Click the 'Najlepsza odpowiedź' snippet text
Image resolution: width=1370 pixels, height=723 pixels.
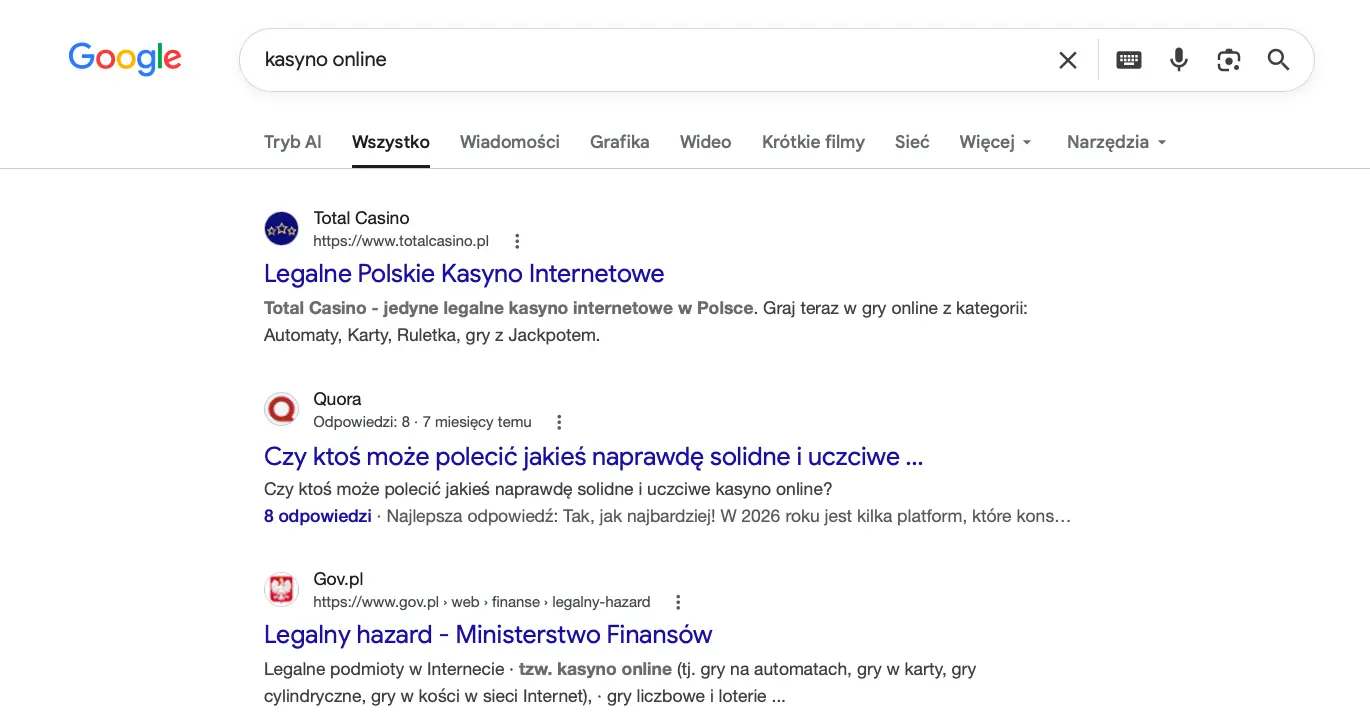point(729,516)
